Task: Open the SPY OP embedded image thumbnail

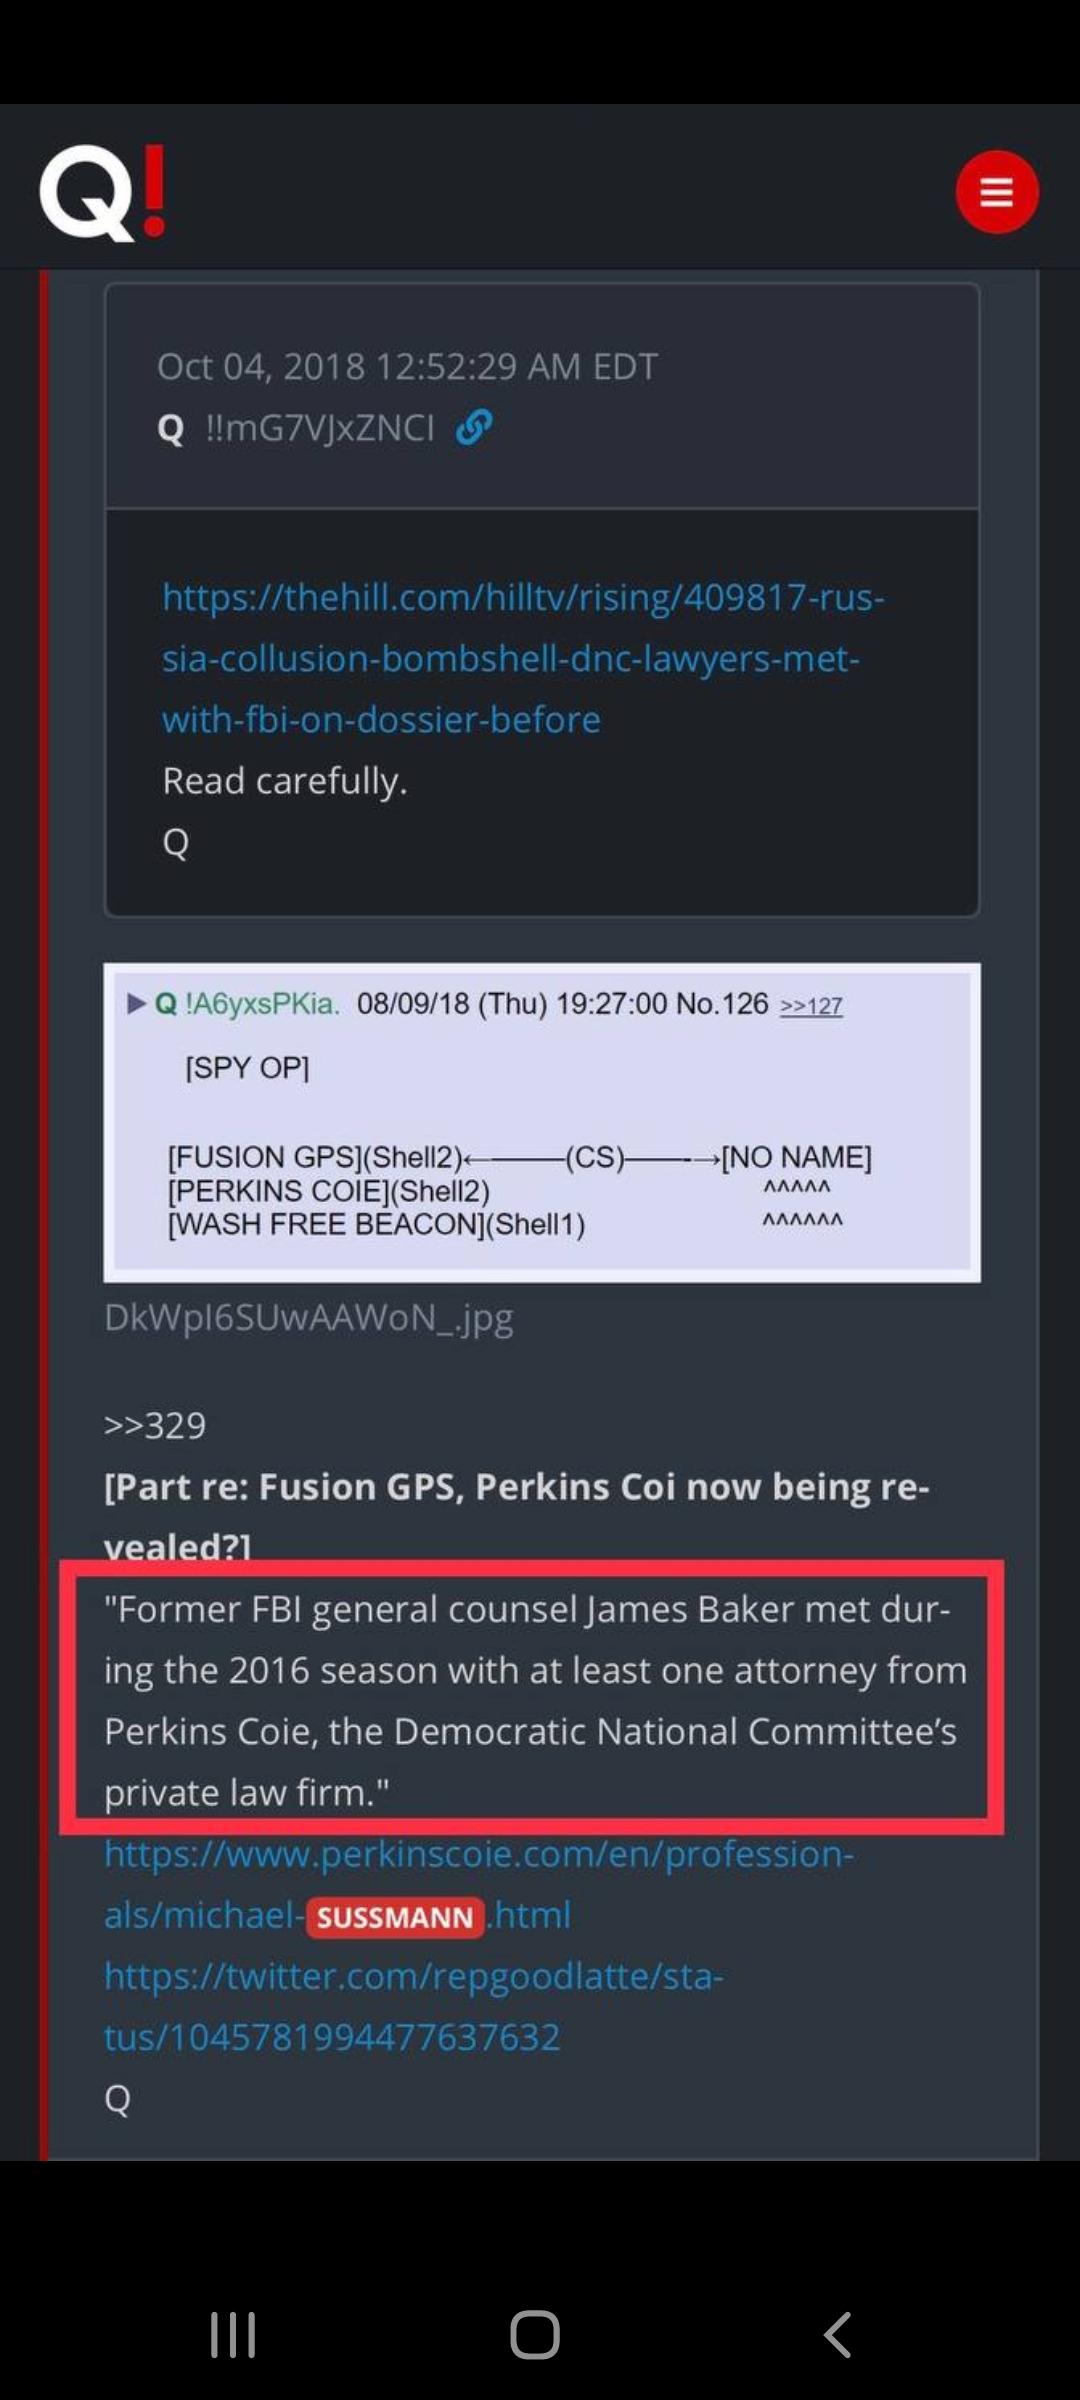Action: point(542,1122)
